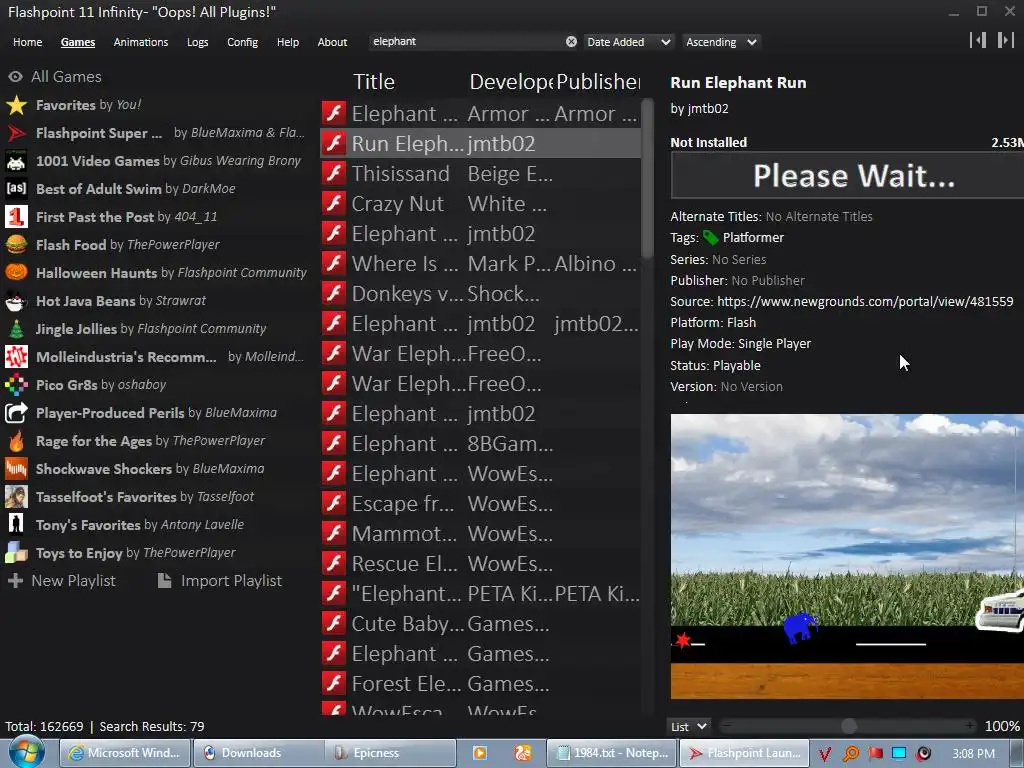Click the Best of Adult Swim [as] icon
The width and height of the screenshot is (1024, 768).
[16, 189]
